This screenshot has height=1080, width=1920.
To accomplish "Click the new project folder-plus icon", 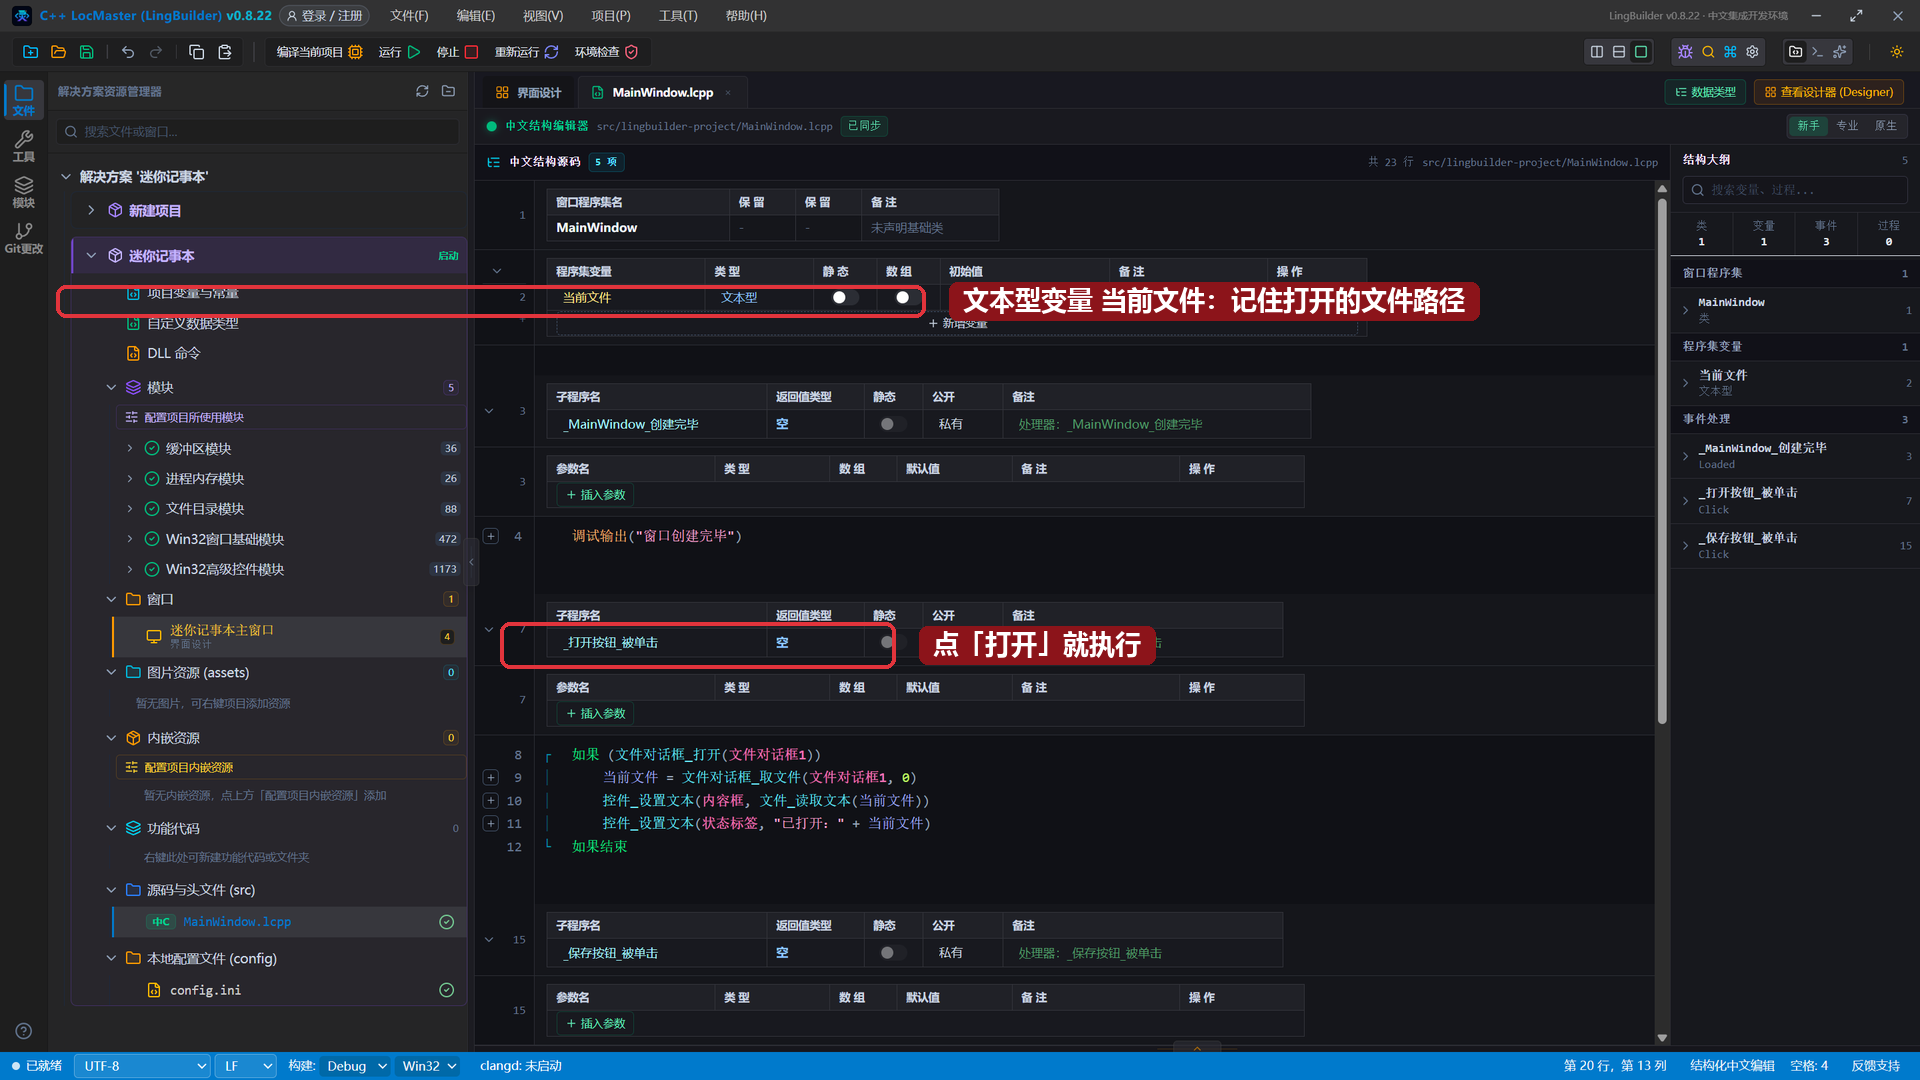I will click(x=30, y=52).
